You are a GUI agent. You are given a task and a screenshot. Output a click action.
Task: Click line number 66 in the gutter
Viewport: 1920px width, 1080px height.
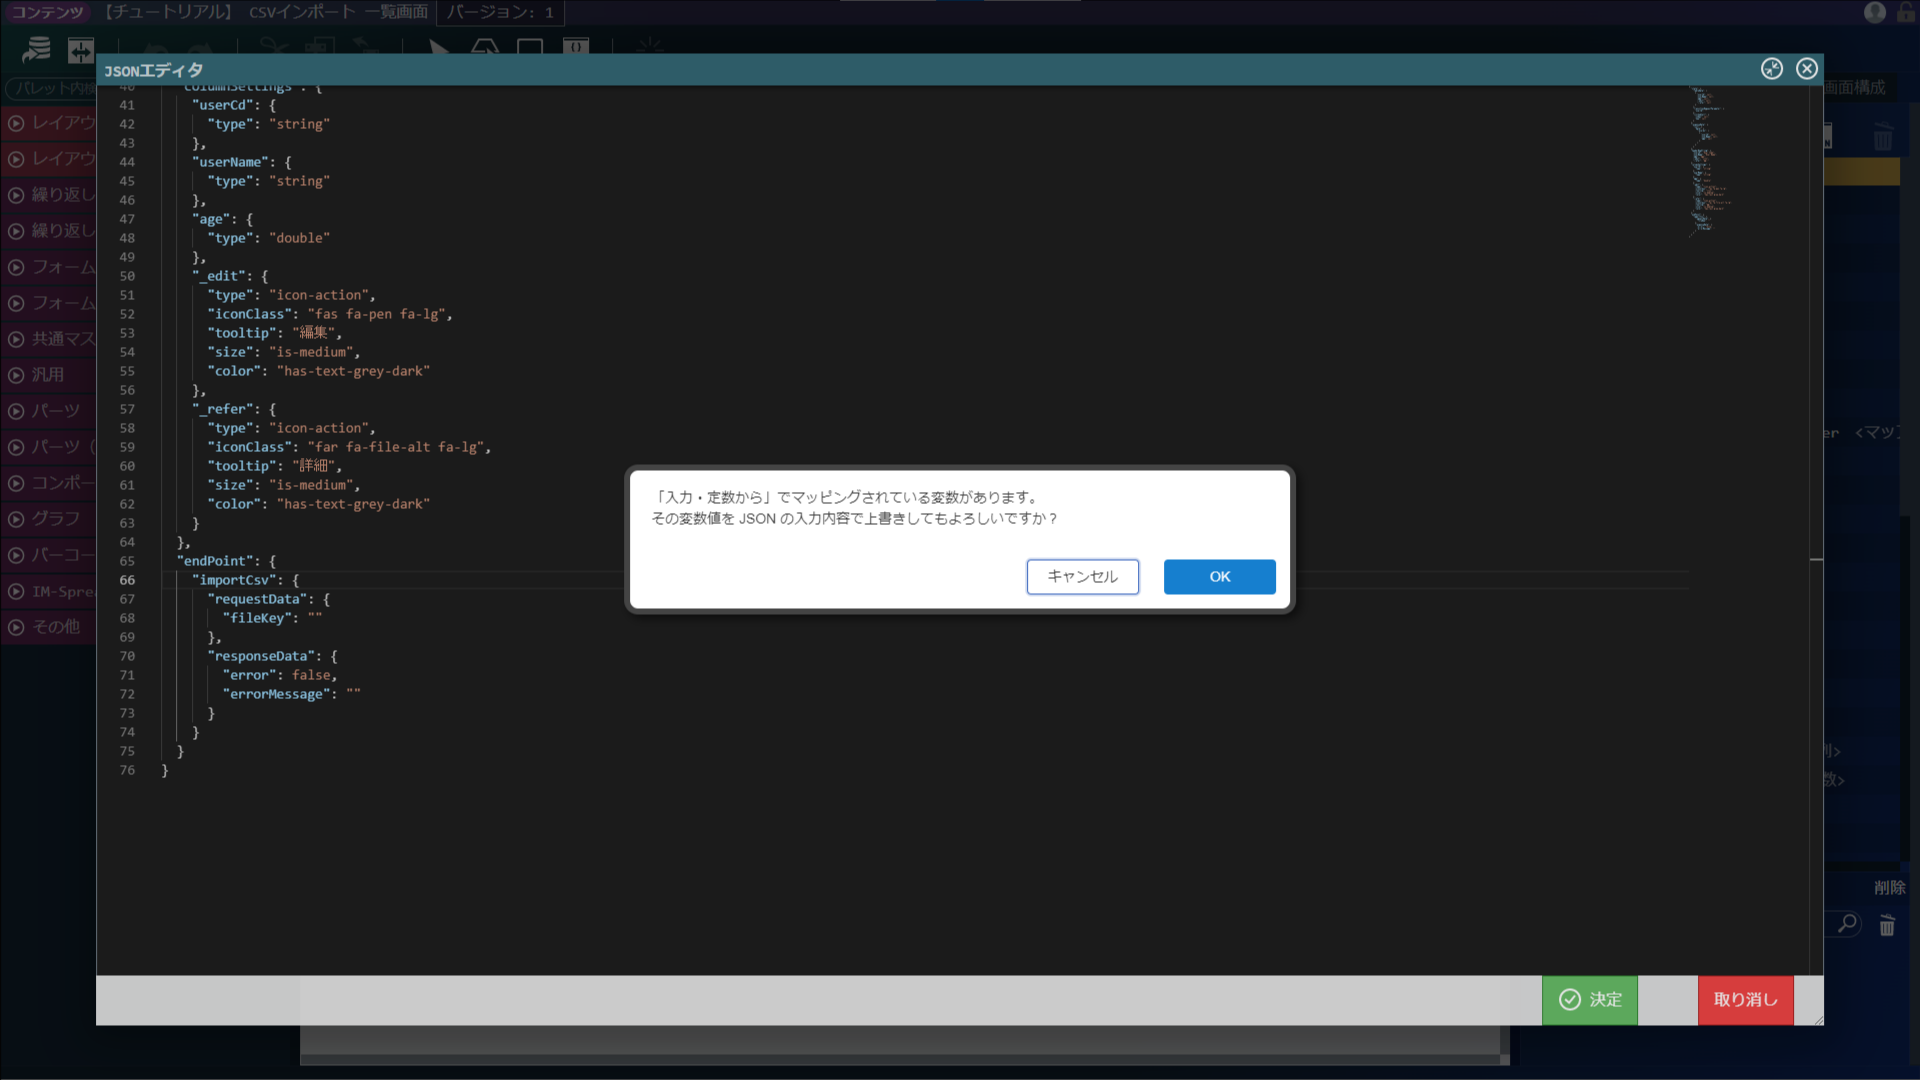click(127, 580)
